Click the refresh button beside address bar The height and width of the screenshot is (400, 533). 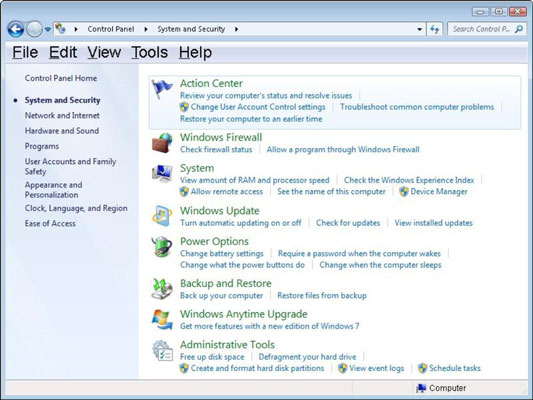[x=434, y=29]
